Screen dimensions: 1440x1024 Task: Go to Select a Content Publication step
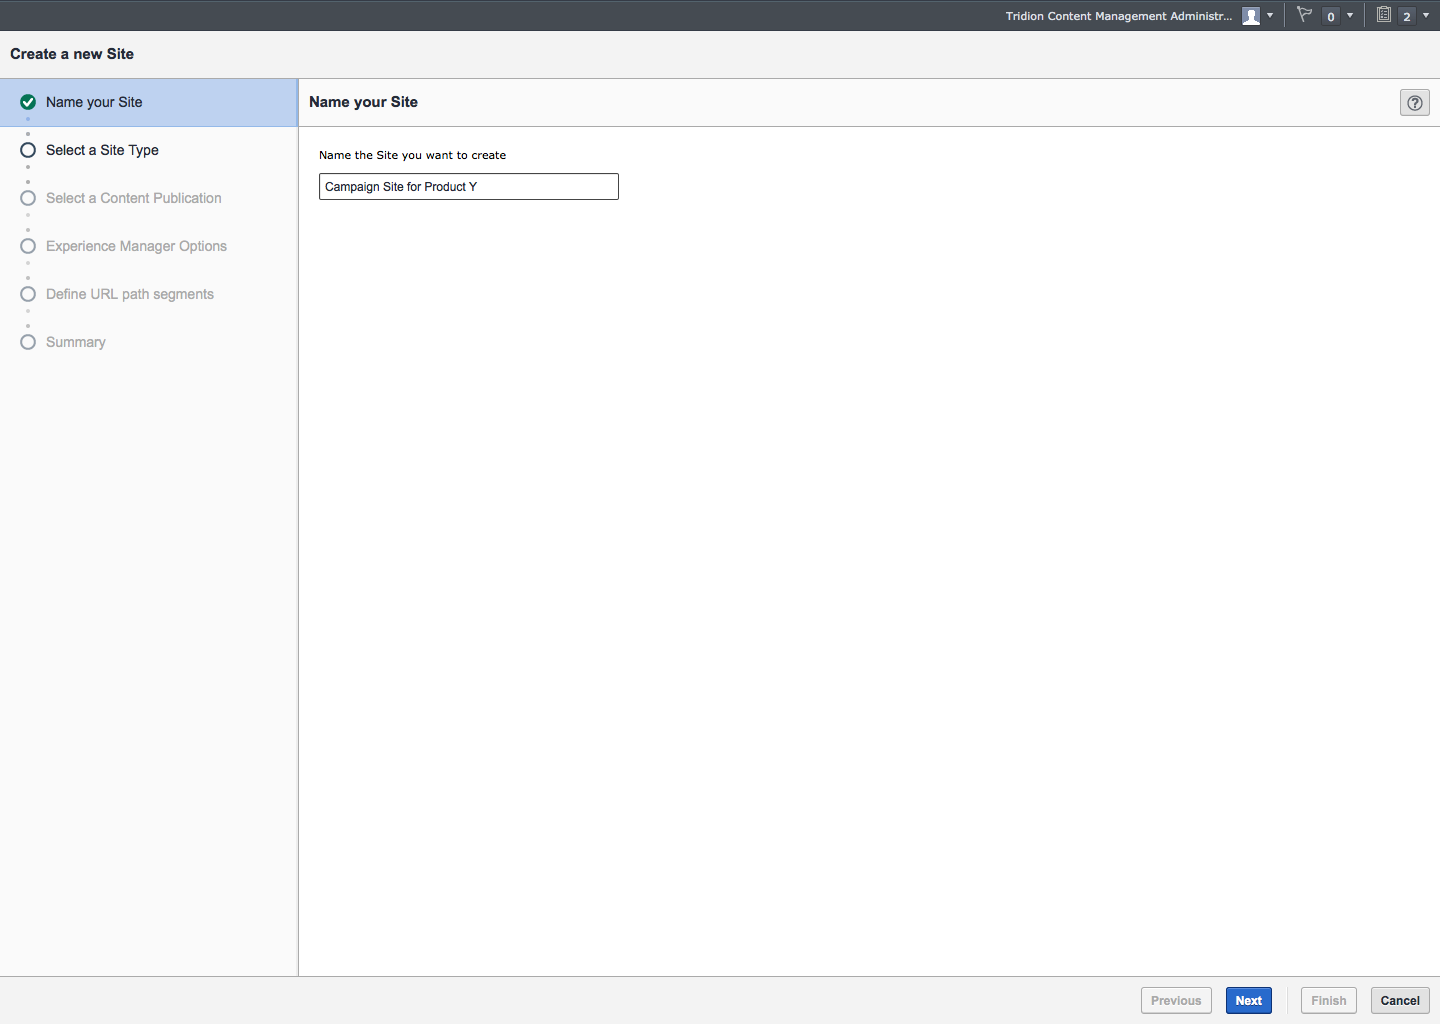click(x=133, y=198)
